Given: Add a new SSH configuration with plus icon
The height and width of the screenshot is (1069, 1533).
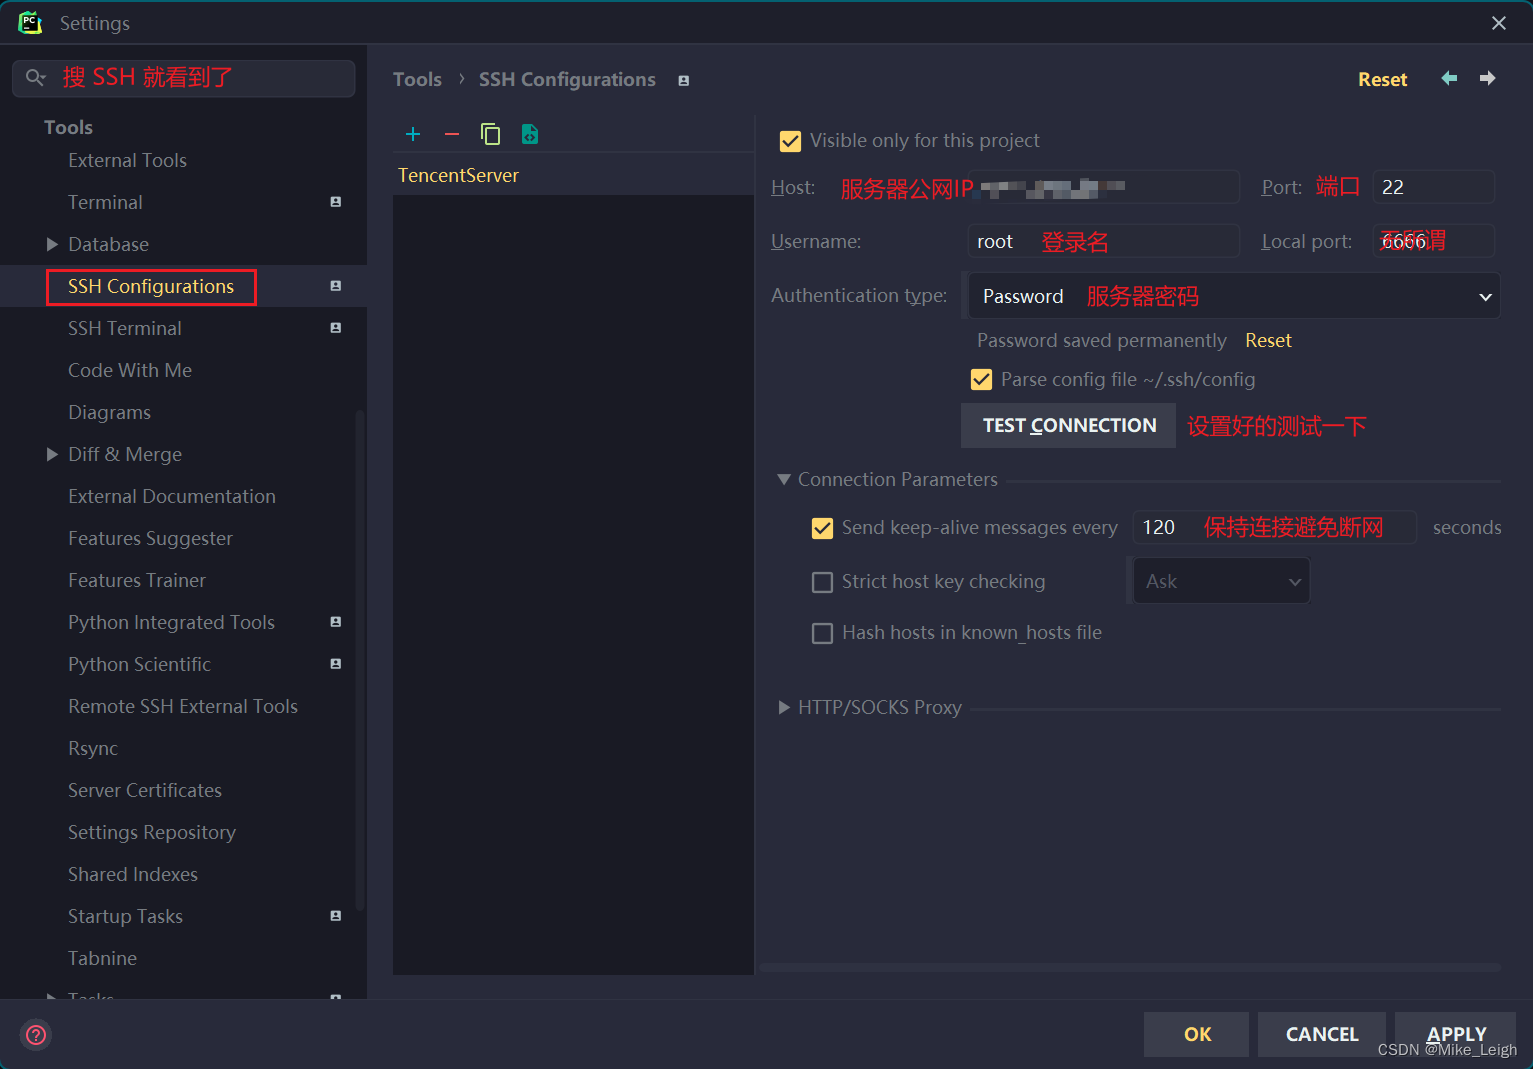Looking at the screenshot, I should click(413, 134).
